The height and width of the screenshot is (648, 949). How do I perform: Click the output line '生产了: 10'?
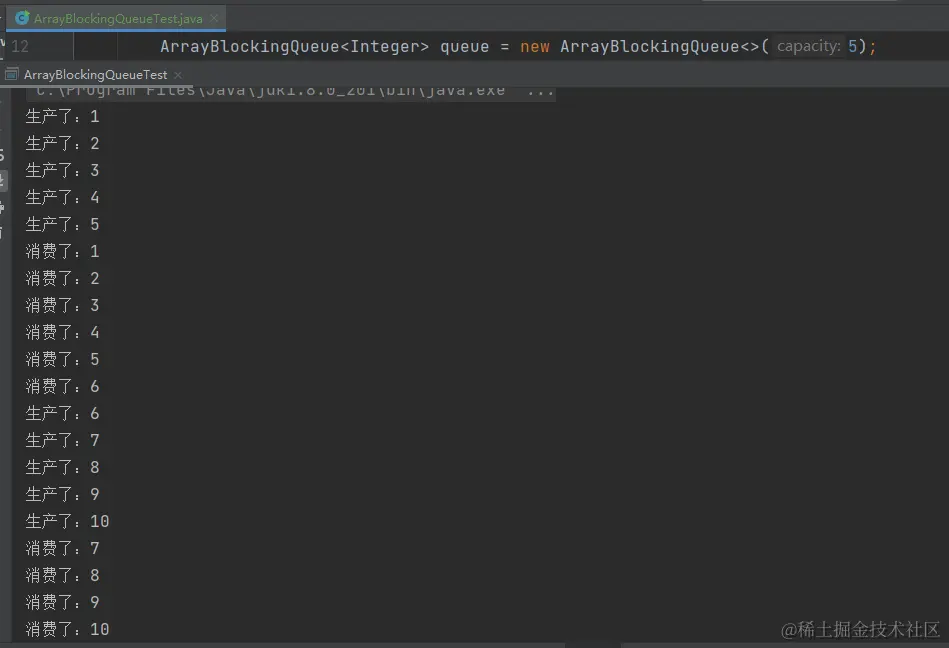67,521
